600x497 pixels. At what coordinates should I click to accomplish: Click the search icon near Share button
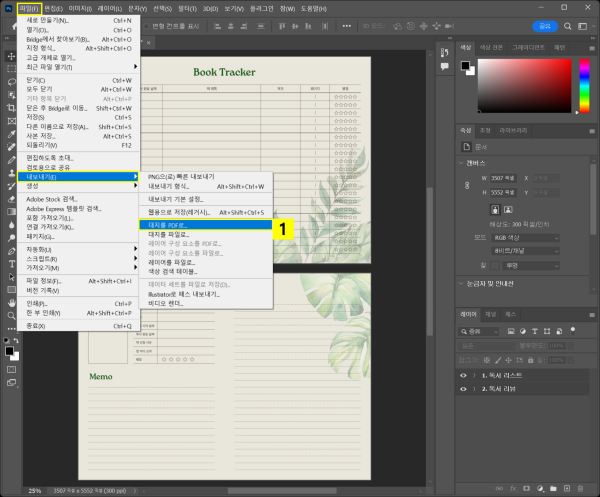click(x=568, y=26)
